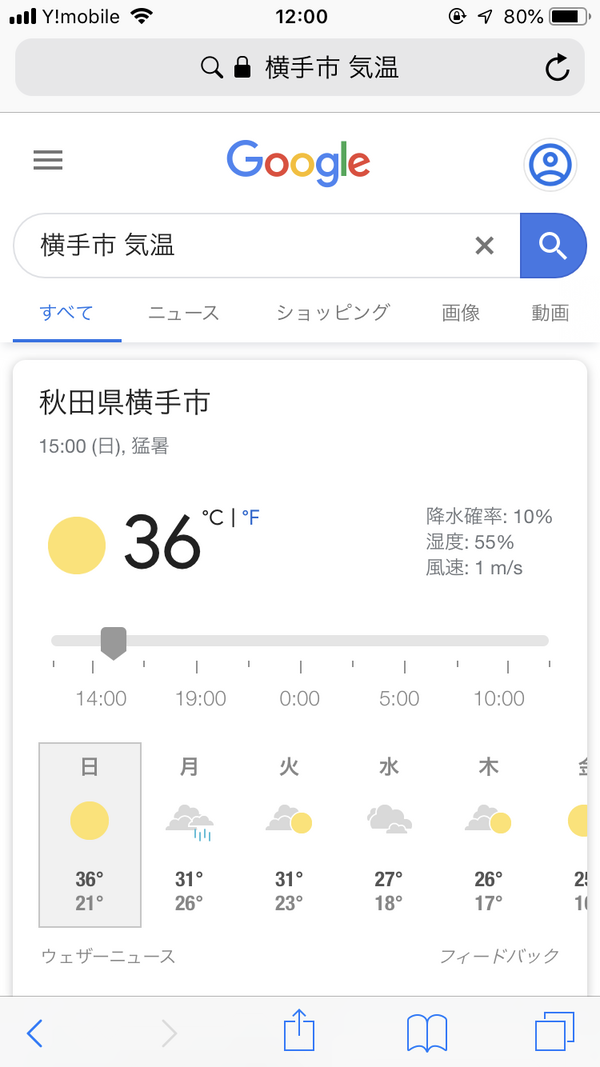Open the Google hamburger menu
Image resolution: width=600 pixels, height=1067 pixels.
coord(48,161)
